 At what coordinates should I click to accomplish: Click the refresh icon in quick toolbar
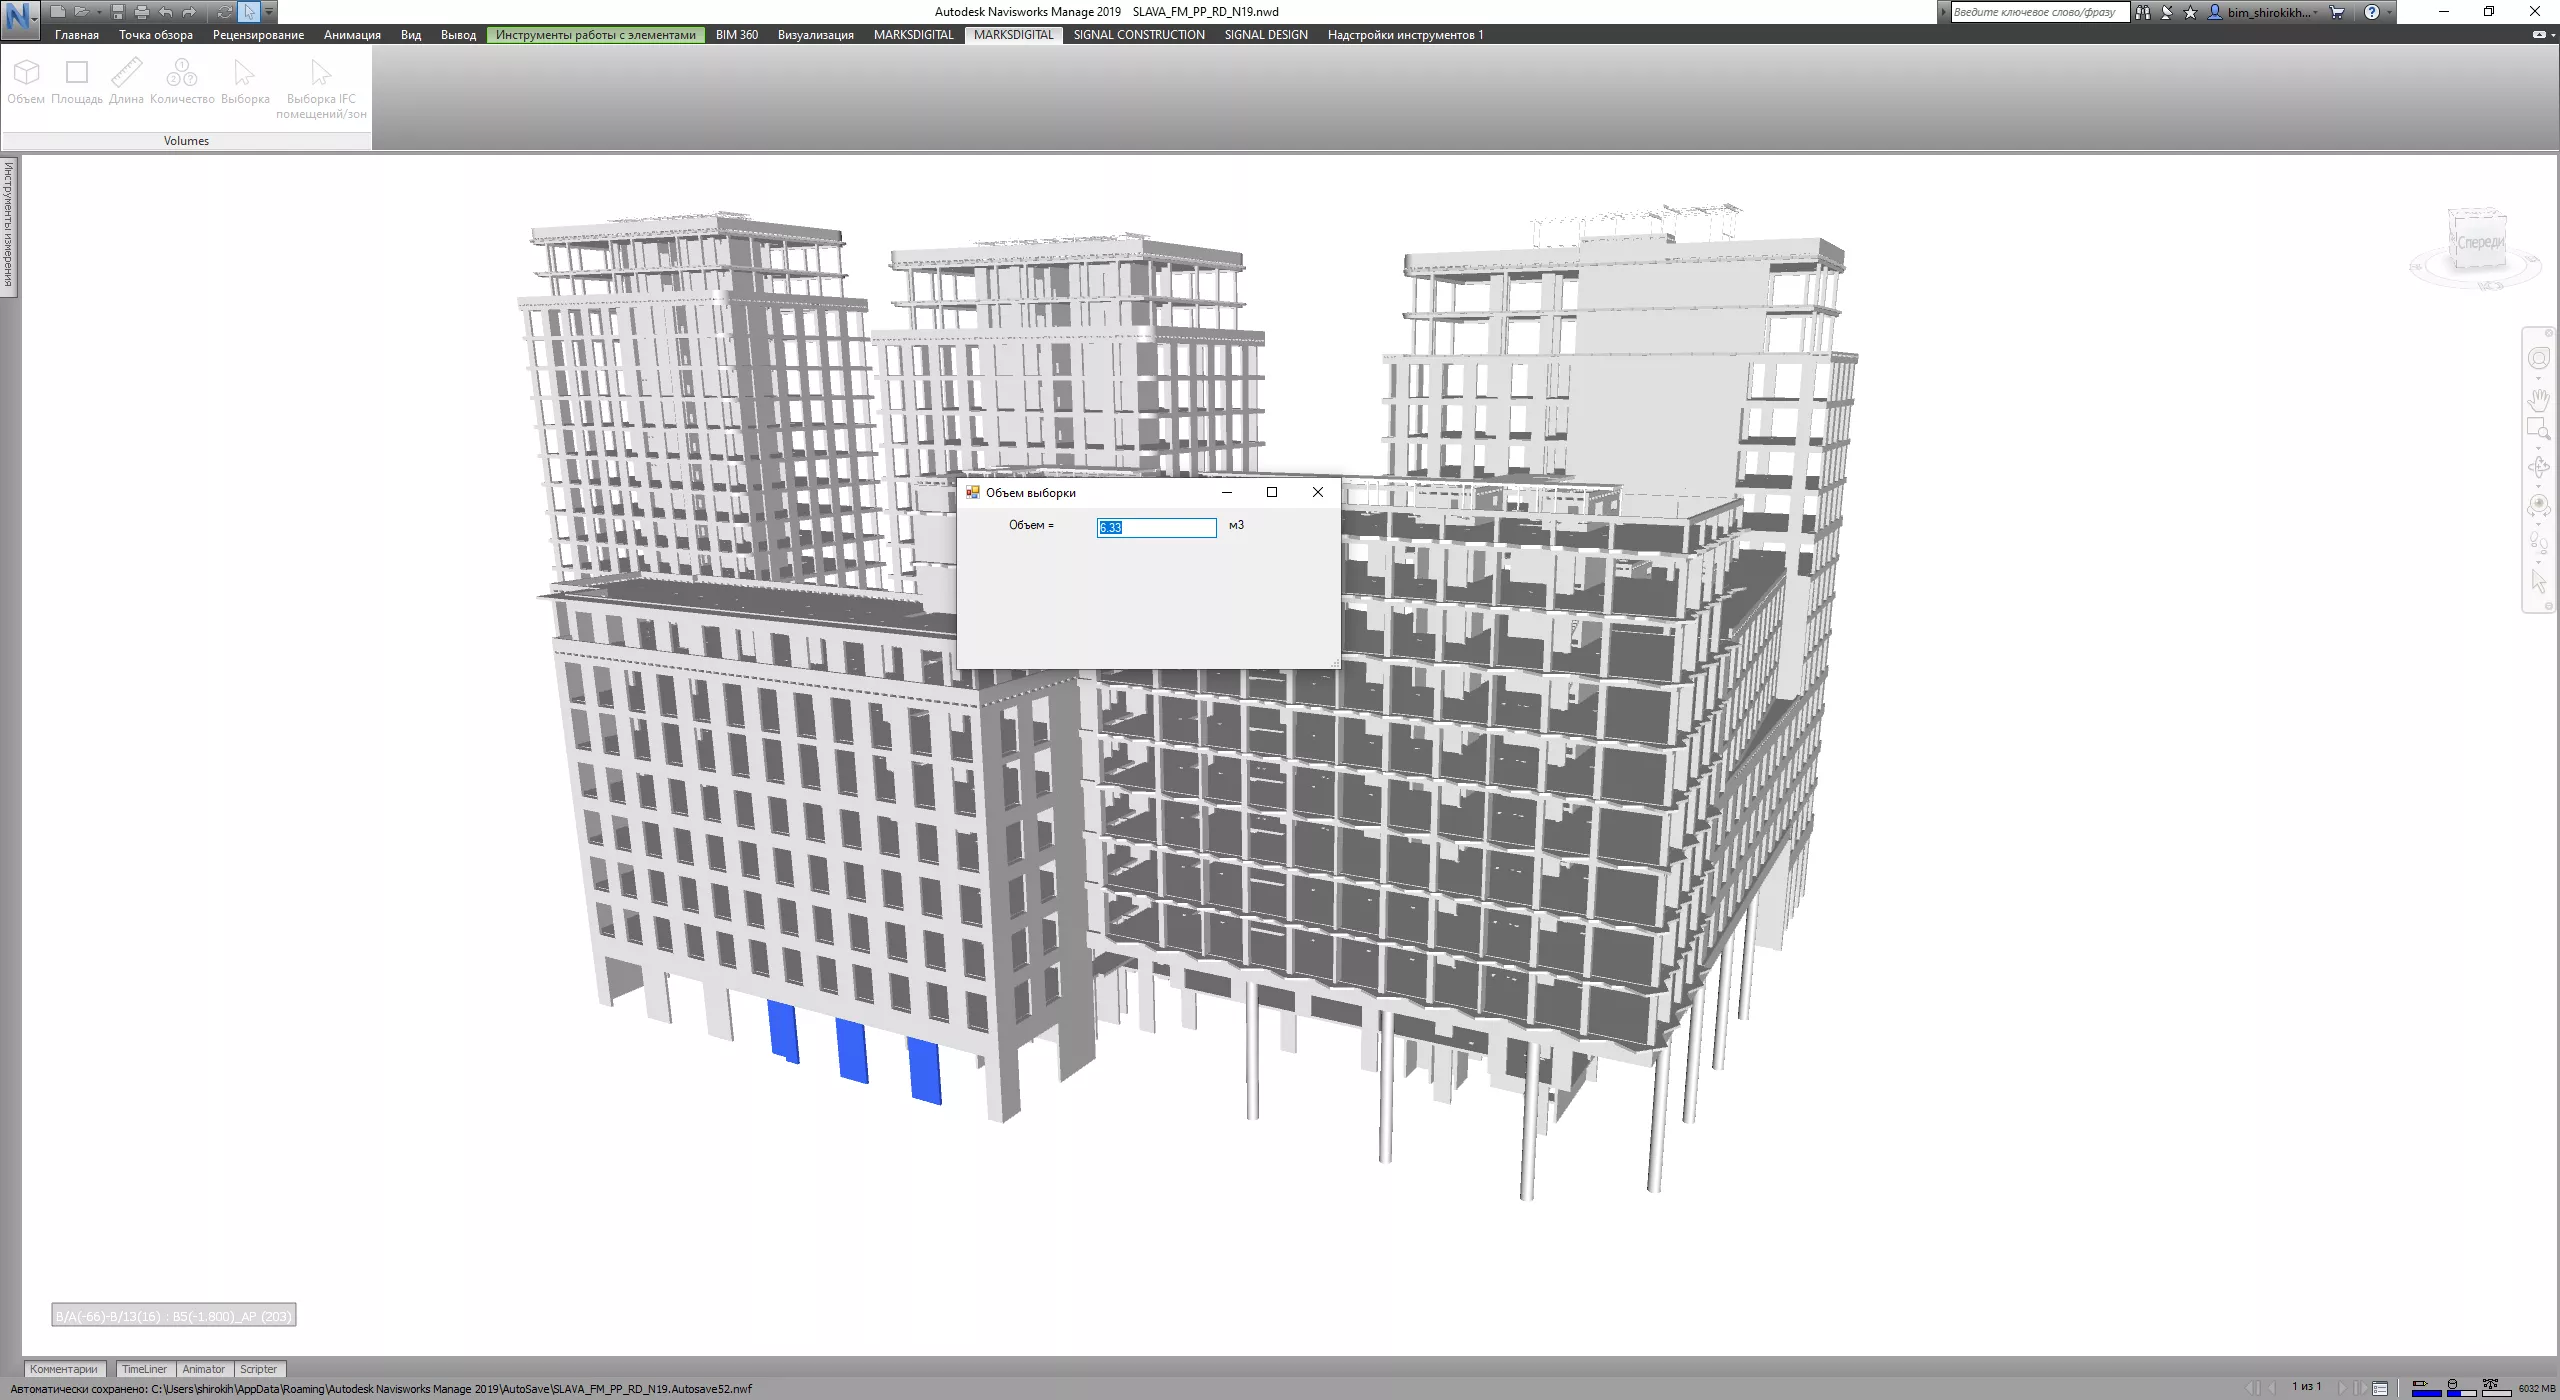pyautogui.click(x=224, y=12)
